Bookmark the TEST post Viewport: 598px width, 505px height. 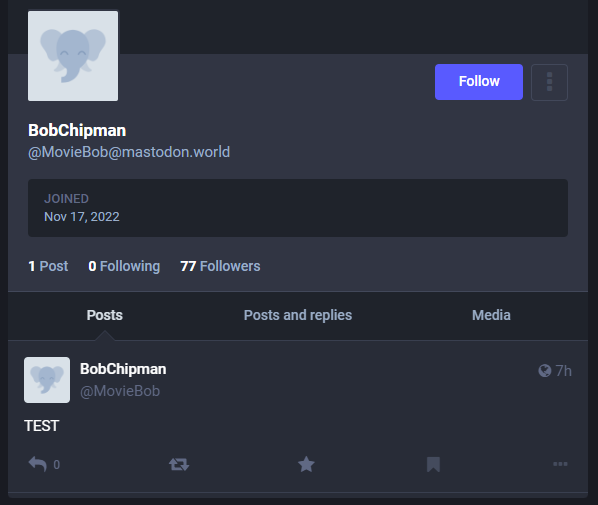(433, 464)
